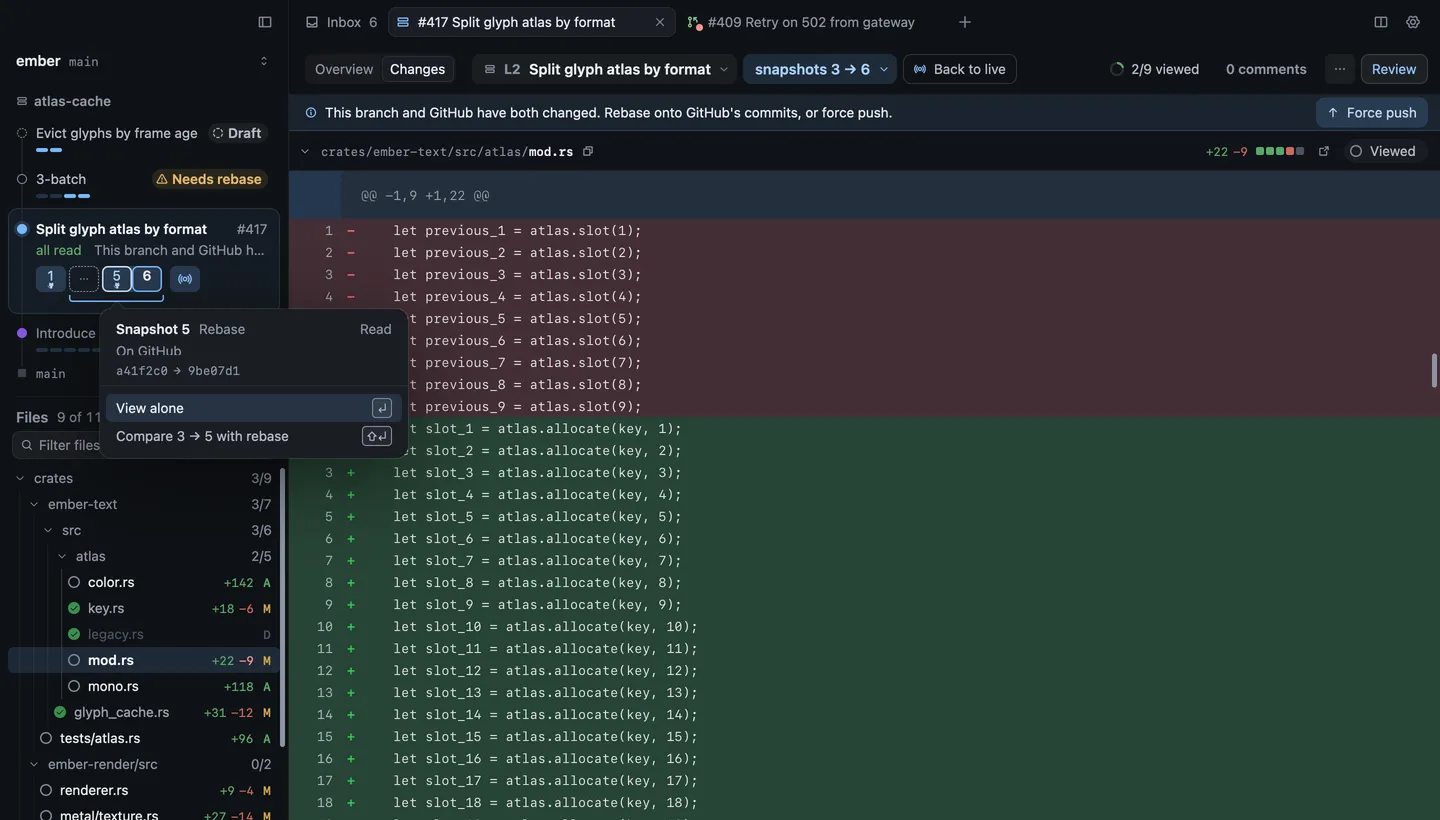The image size is (1440, 820).
Task: Open a new tab with the plus icon
Action: [965, 22]
